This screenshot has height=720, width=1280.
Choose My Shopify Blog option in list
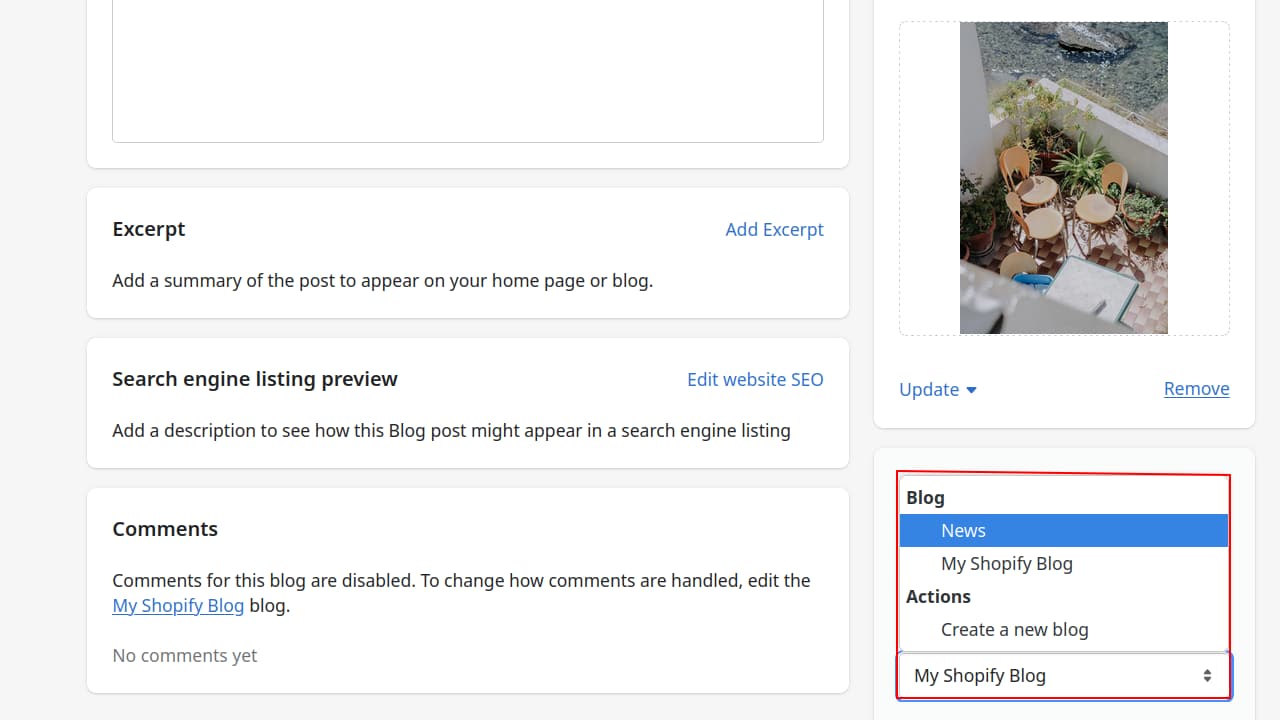[x=1064, y=563]
